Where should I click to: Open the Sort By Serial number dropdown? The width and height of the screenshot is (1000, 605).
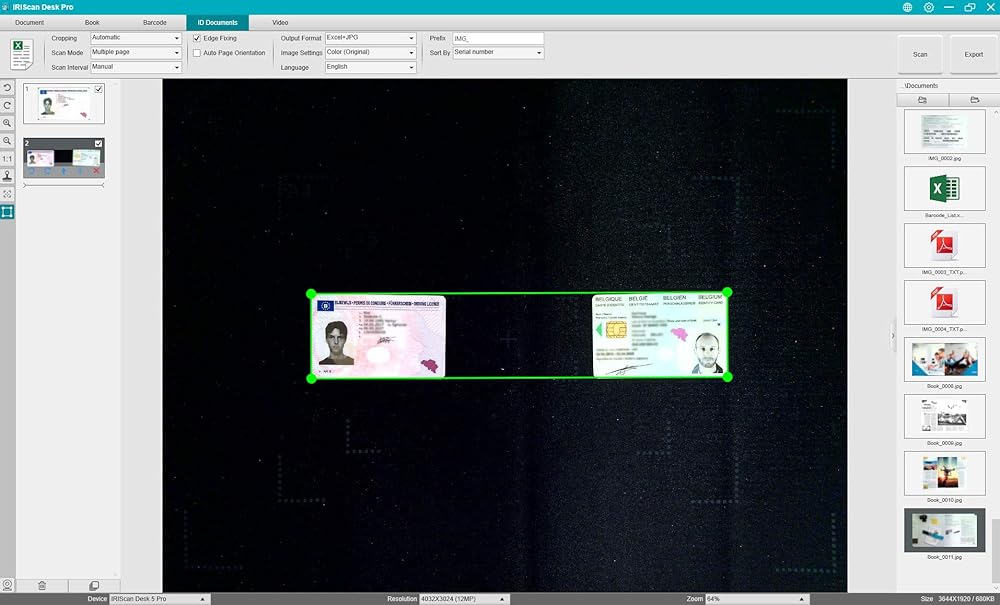[498, 52]
